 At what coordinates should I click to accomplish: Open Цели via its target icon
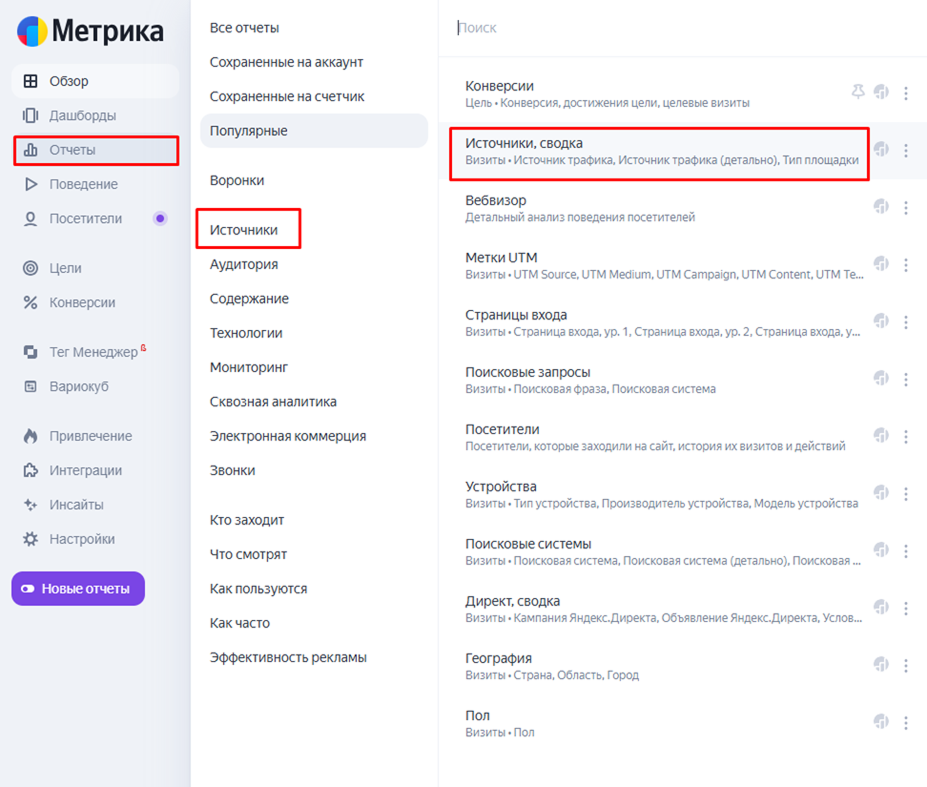tap(31, 268)
